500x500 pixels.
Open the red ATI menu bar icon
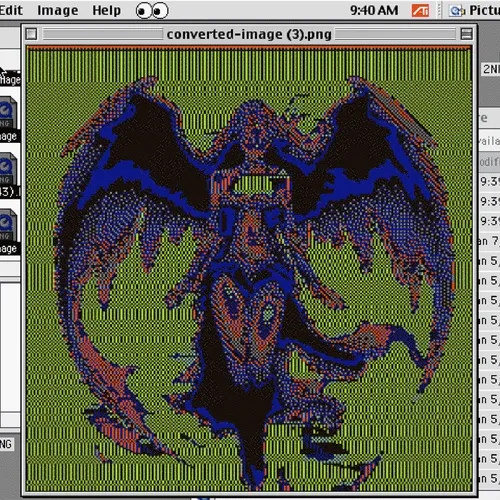420,11
